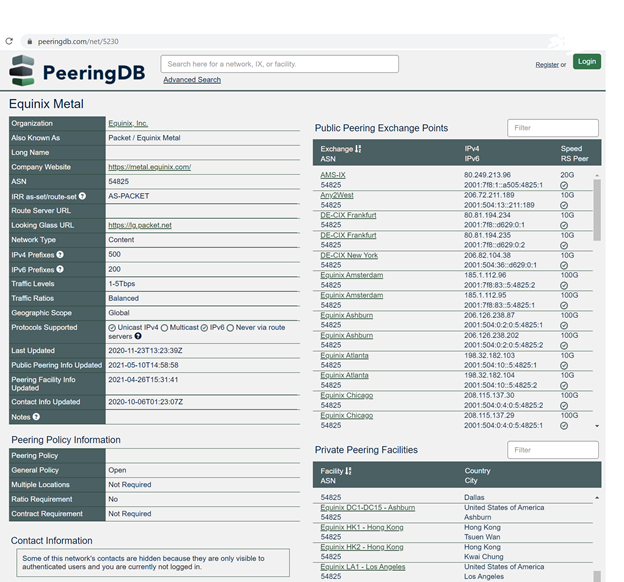Select the 20G speed of AMS-IX
The height and width of the screenshot is (582, 624).
click(567, 175)
